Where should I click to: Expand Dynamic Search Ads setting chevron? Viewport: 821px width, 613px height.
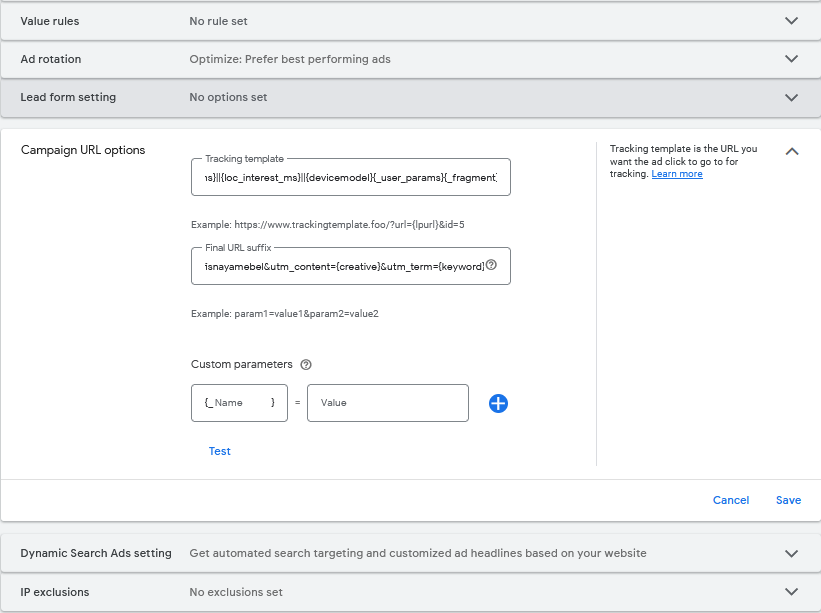[792, 553]
